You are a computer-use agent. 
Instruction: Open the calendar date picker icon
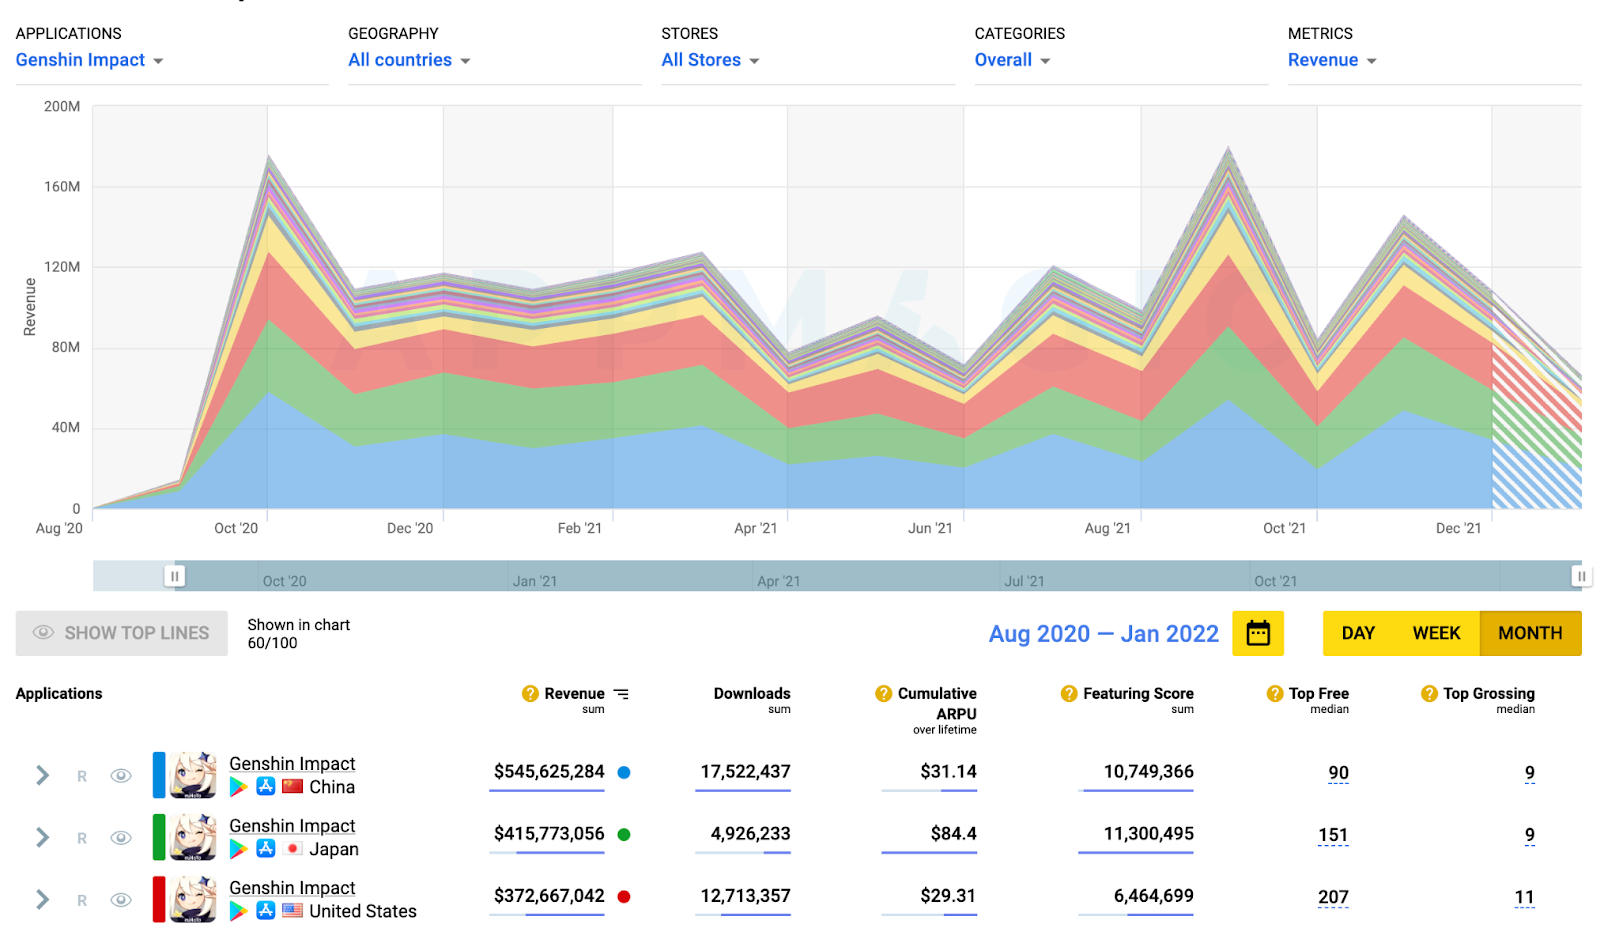(1257, 633)
